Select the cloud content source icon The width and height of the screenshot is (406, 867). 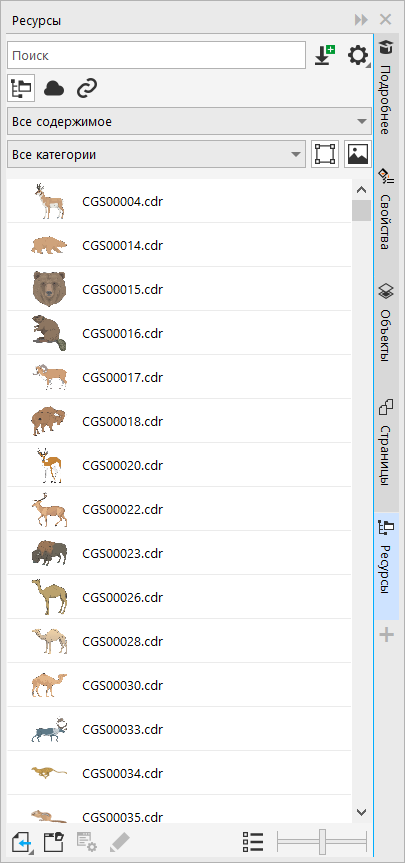(54, 88)
